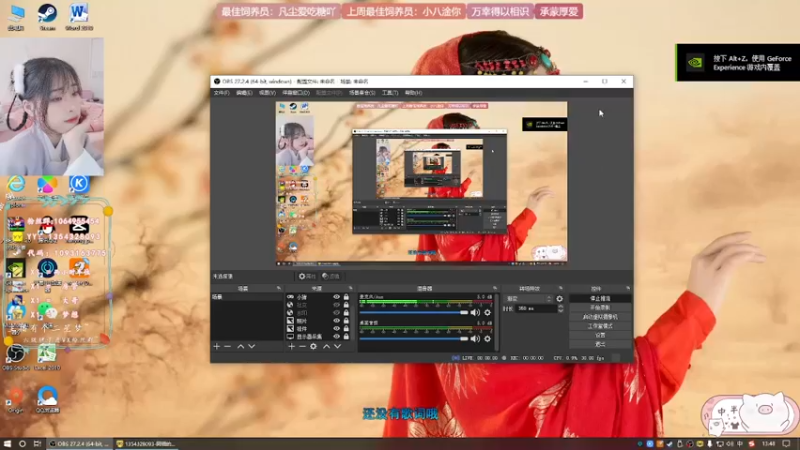Click the OBS preview canvas
Viewport: 800px width, 450px height.
point(421,182)
